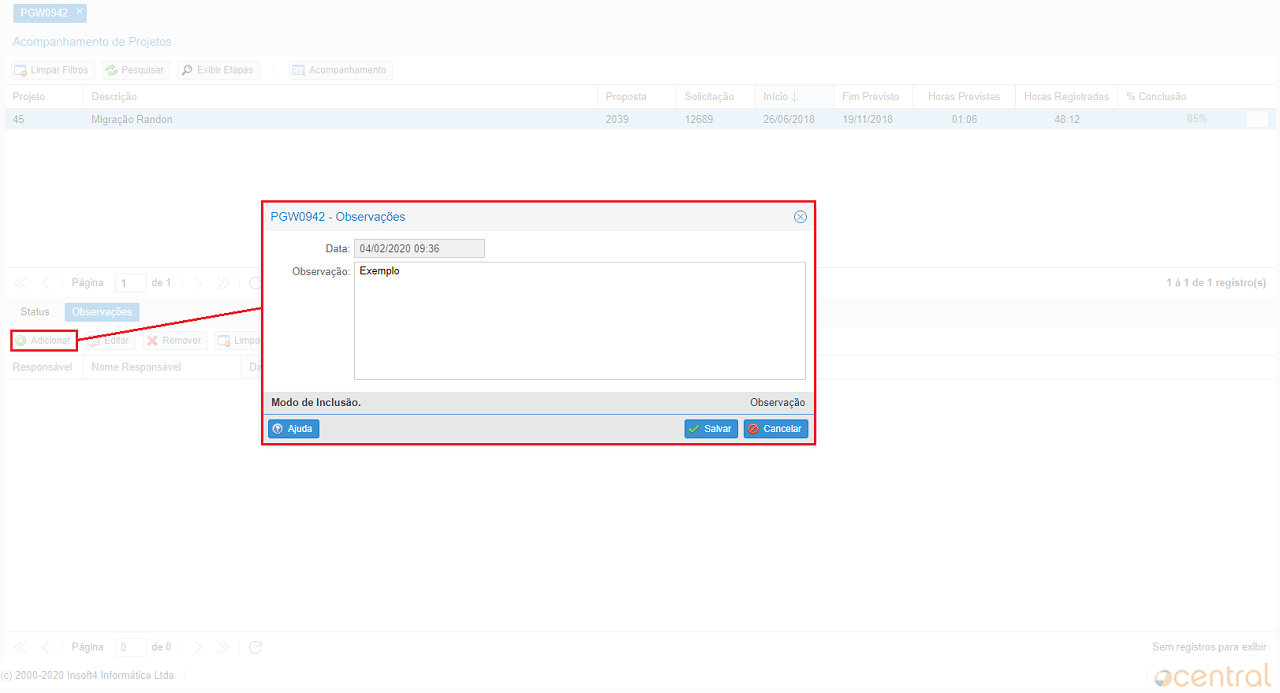Click Exibir Etapas magnifier button
Screen dimensions: 1280x693
click(x=217, y=71)
